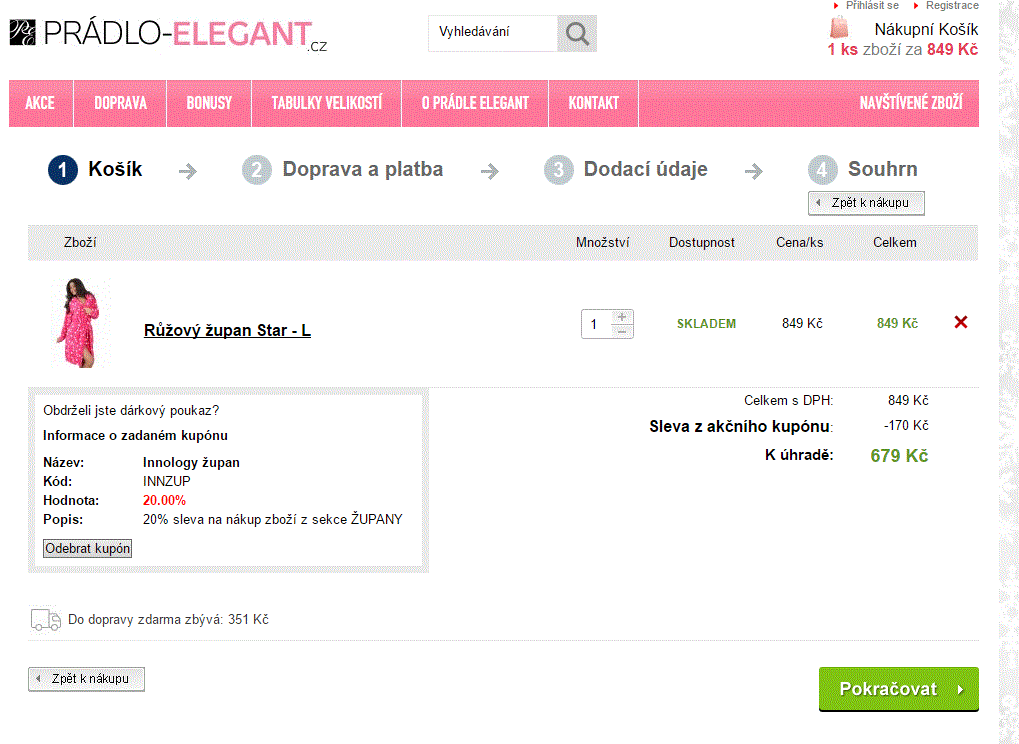Click the green Pokračovat button
The image size is (1019, 744).
(899, 689)
